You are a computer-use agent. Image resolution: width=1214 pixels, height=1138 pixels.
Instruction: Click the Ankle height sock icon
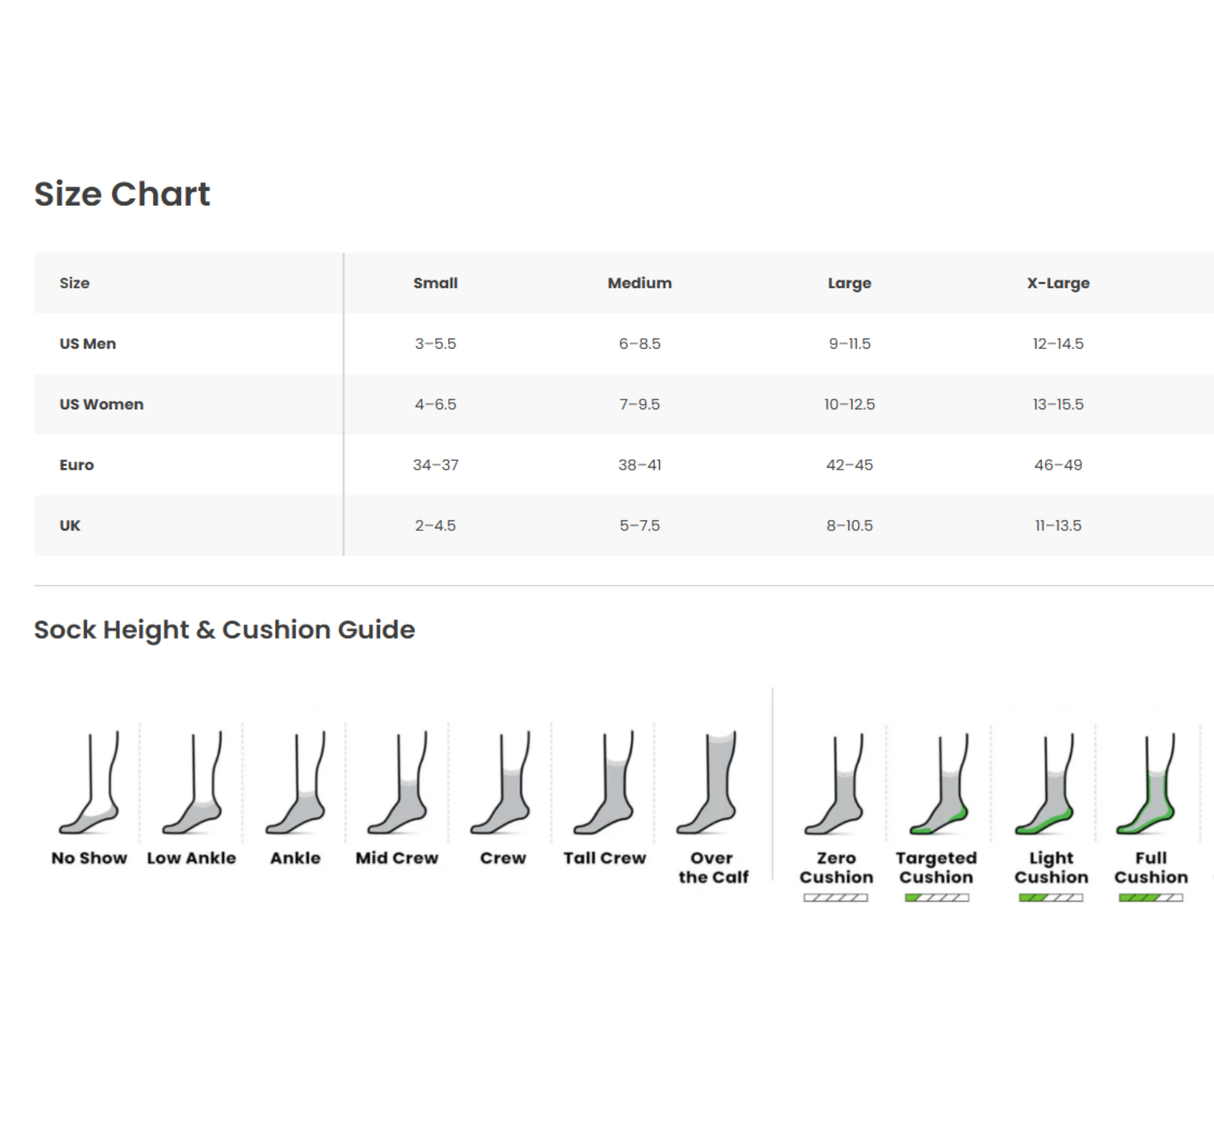pyautogui.click(x=295, y=784)
